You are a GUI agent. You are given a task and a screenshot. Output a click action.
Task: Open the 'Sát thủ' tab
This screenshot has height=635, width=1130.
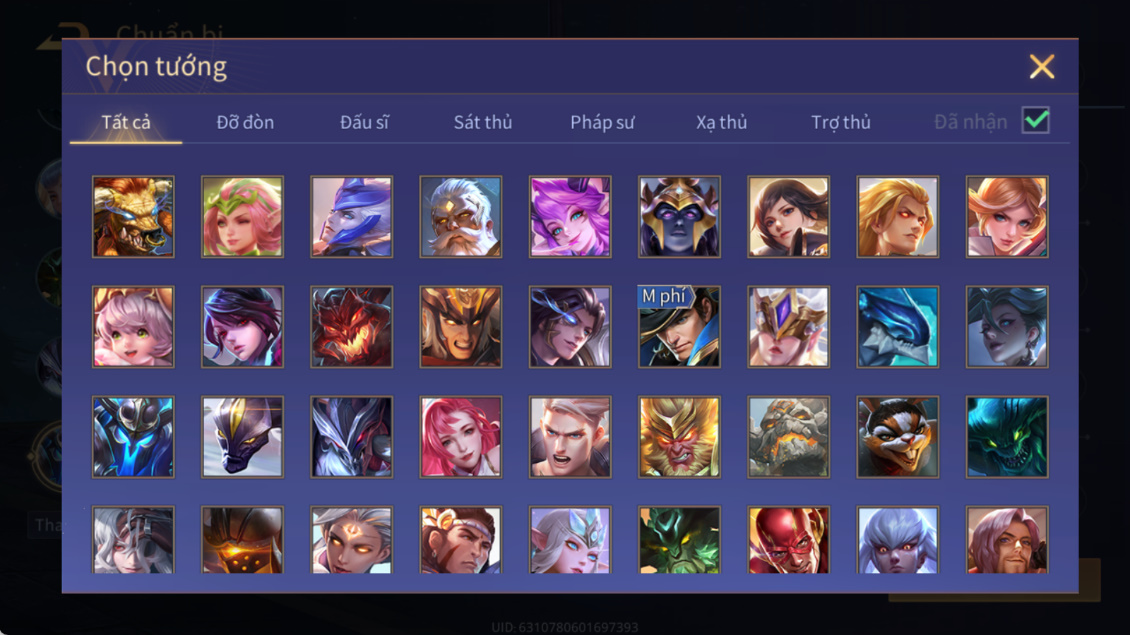point(483,122)
